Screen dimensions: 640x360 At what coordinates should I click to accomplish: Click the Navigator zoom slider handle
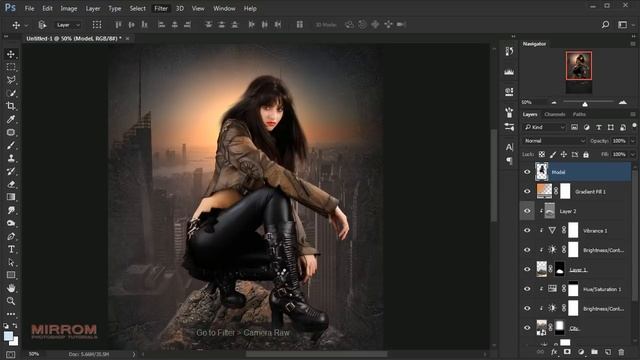(x=585, y=104)
